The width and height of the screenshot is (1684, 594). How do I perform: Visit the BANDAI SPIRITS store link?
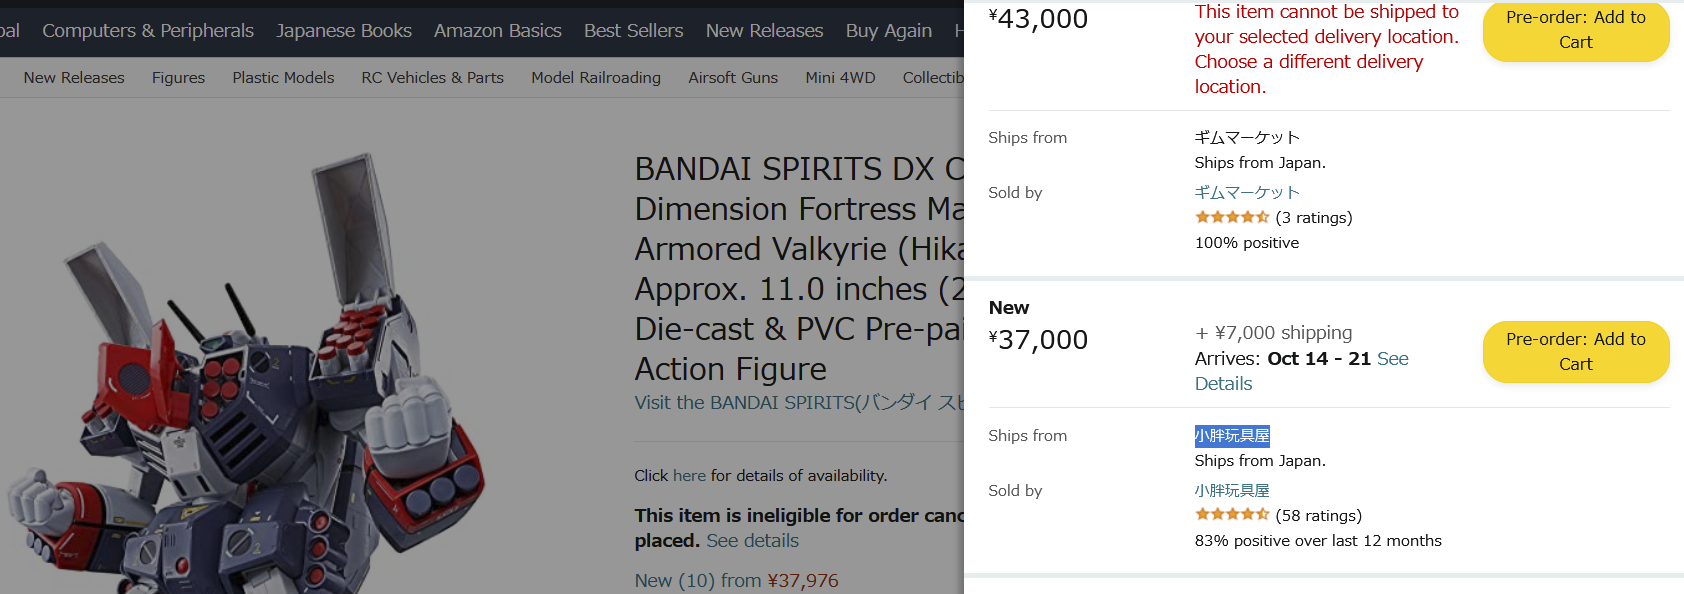click(x=798, y=402)
